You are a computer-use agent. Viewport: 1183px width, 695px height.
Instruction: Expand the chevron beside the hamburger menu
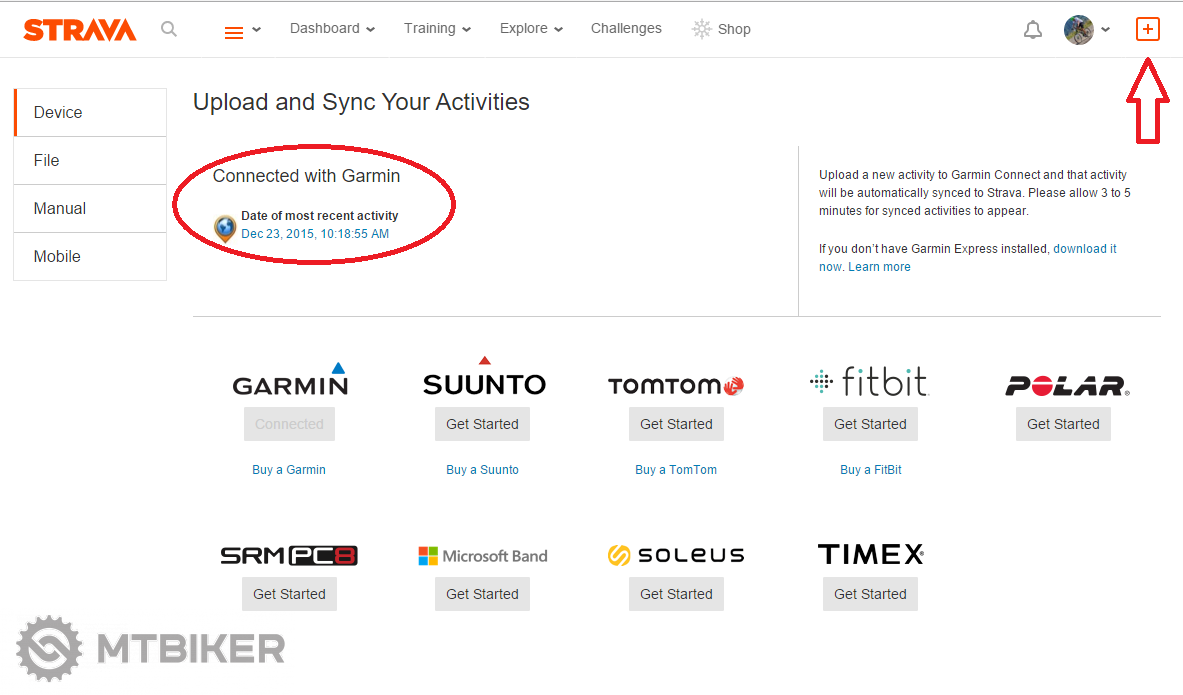click(257, 30)
